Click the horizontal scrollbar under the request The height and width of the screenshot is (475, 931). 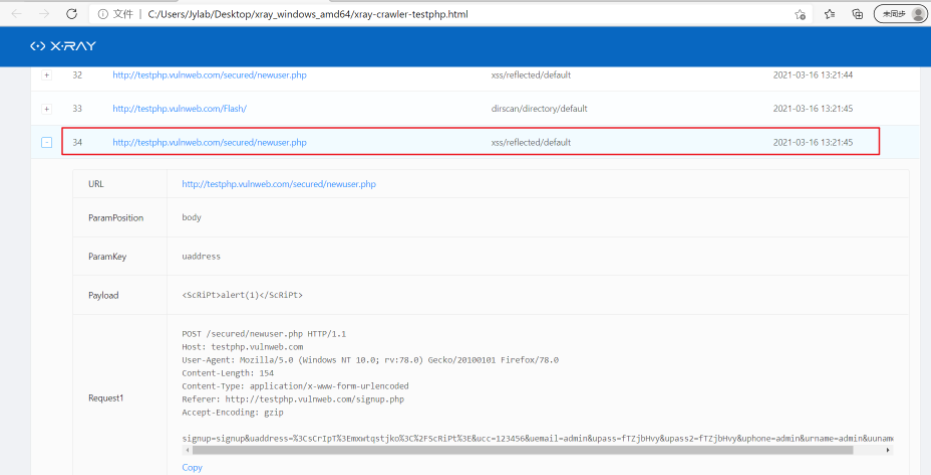tap(522, 451)
